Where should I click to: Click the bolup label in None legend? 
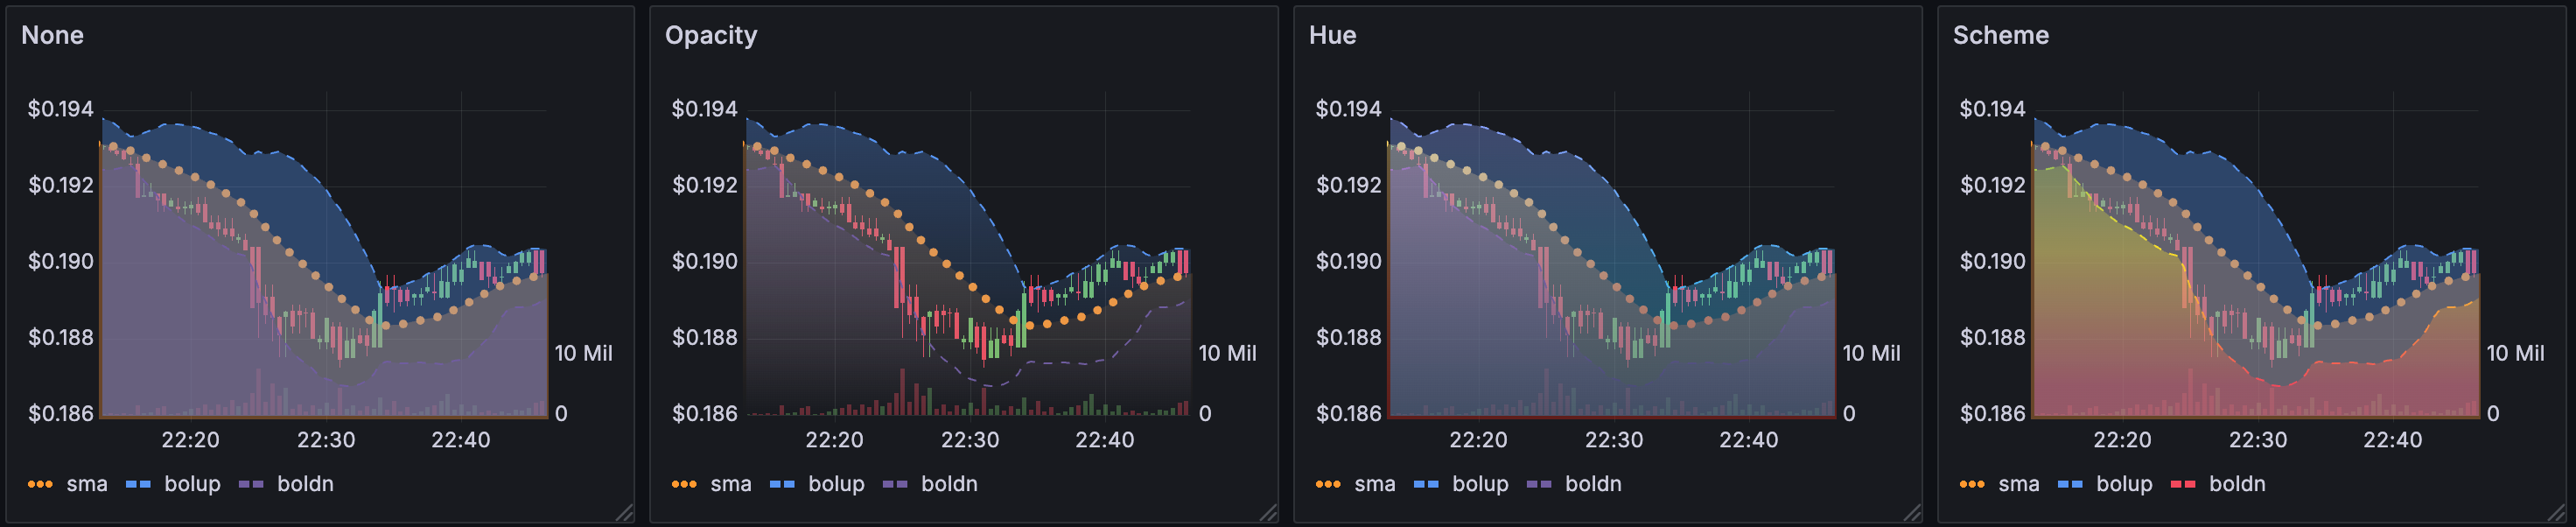pos(192,484)
